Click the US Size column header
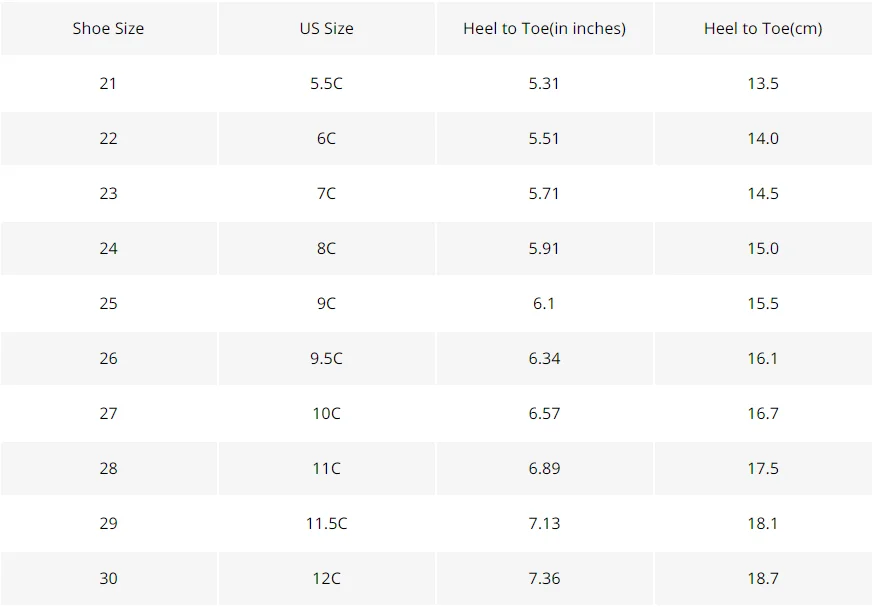Viewport: 872px width, 607px height. pyautogui.click(x=326, y=28)
